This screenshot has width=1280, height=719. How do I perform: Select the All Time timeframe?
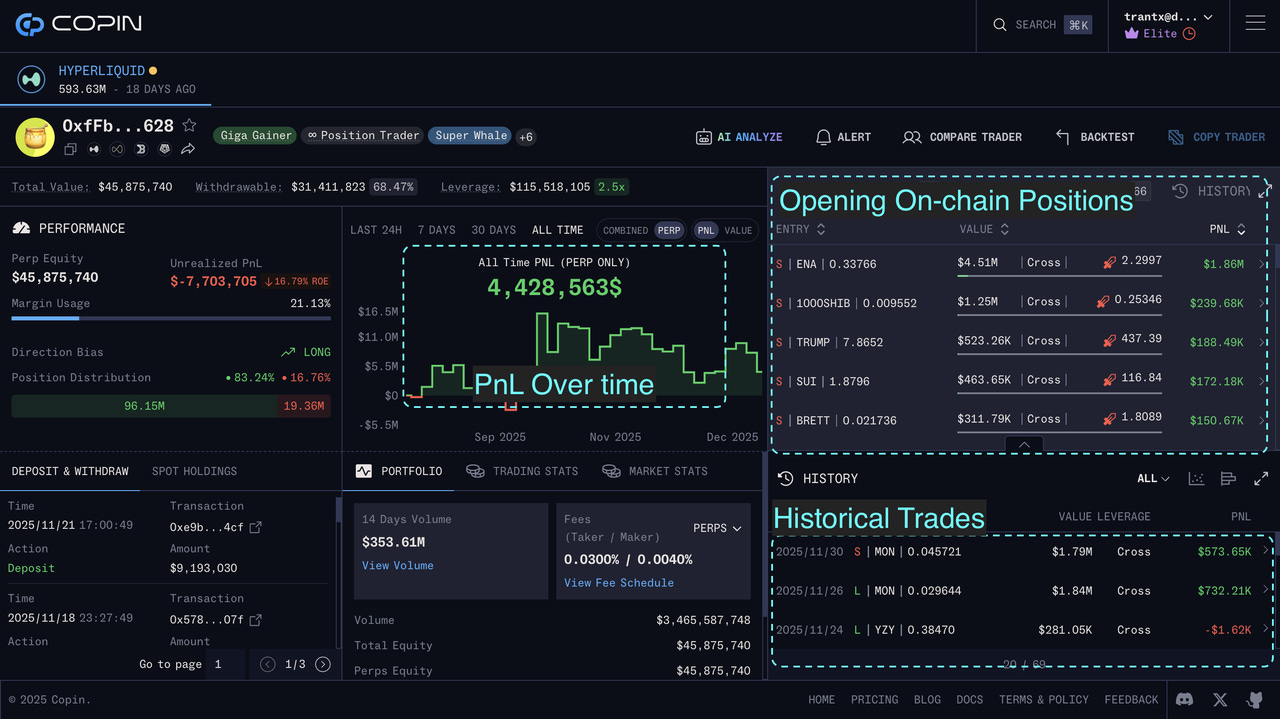tap(557, 230)
